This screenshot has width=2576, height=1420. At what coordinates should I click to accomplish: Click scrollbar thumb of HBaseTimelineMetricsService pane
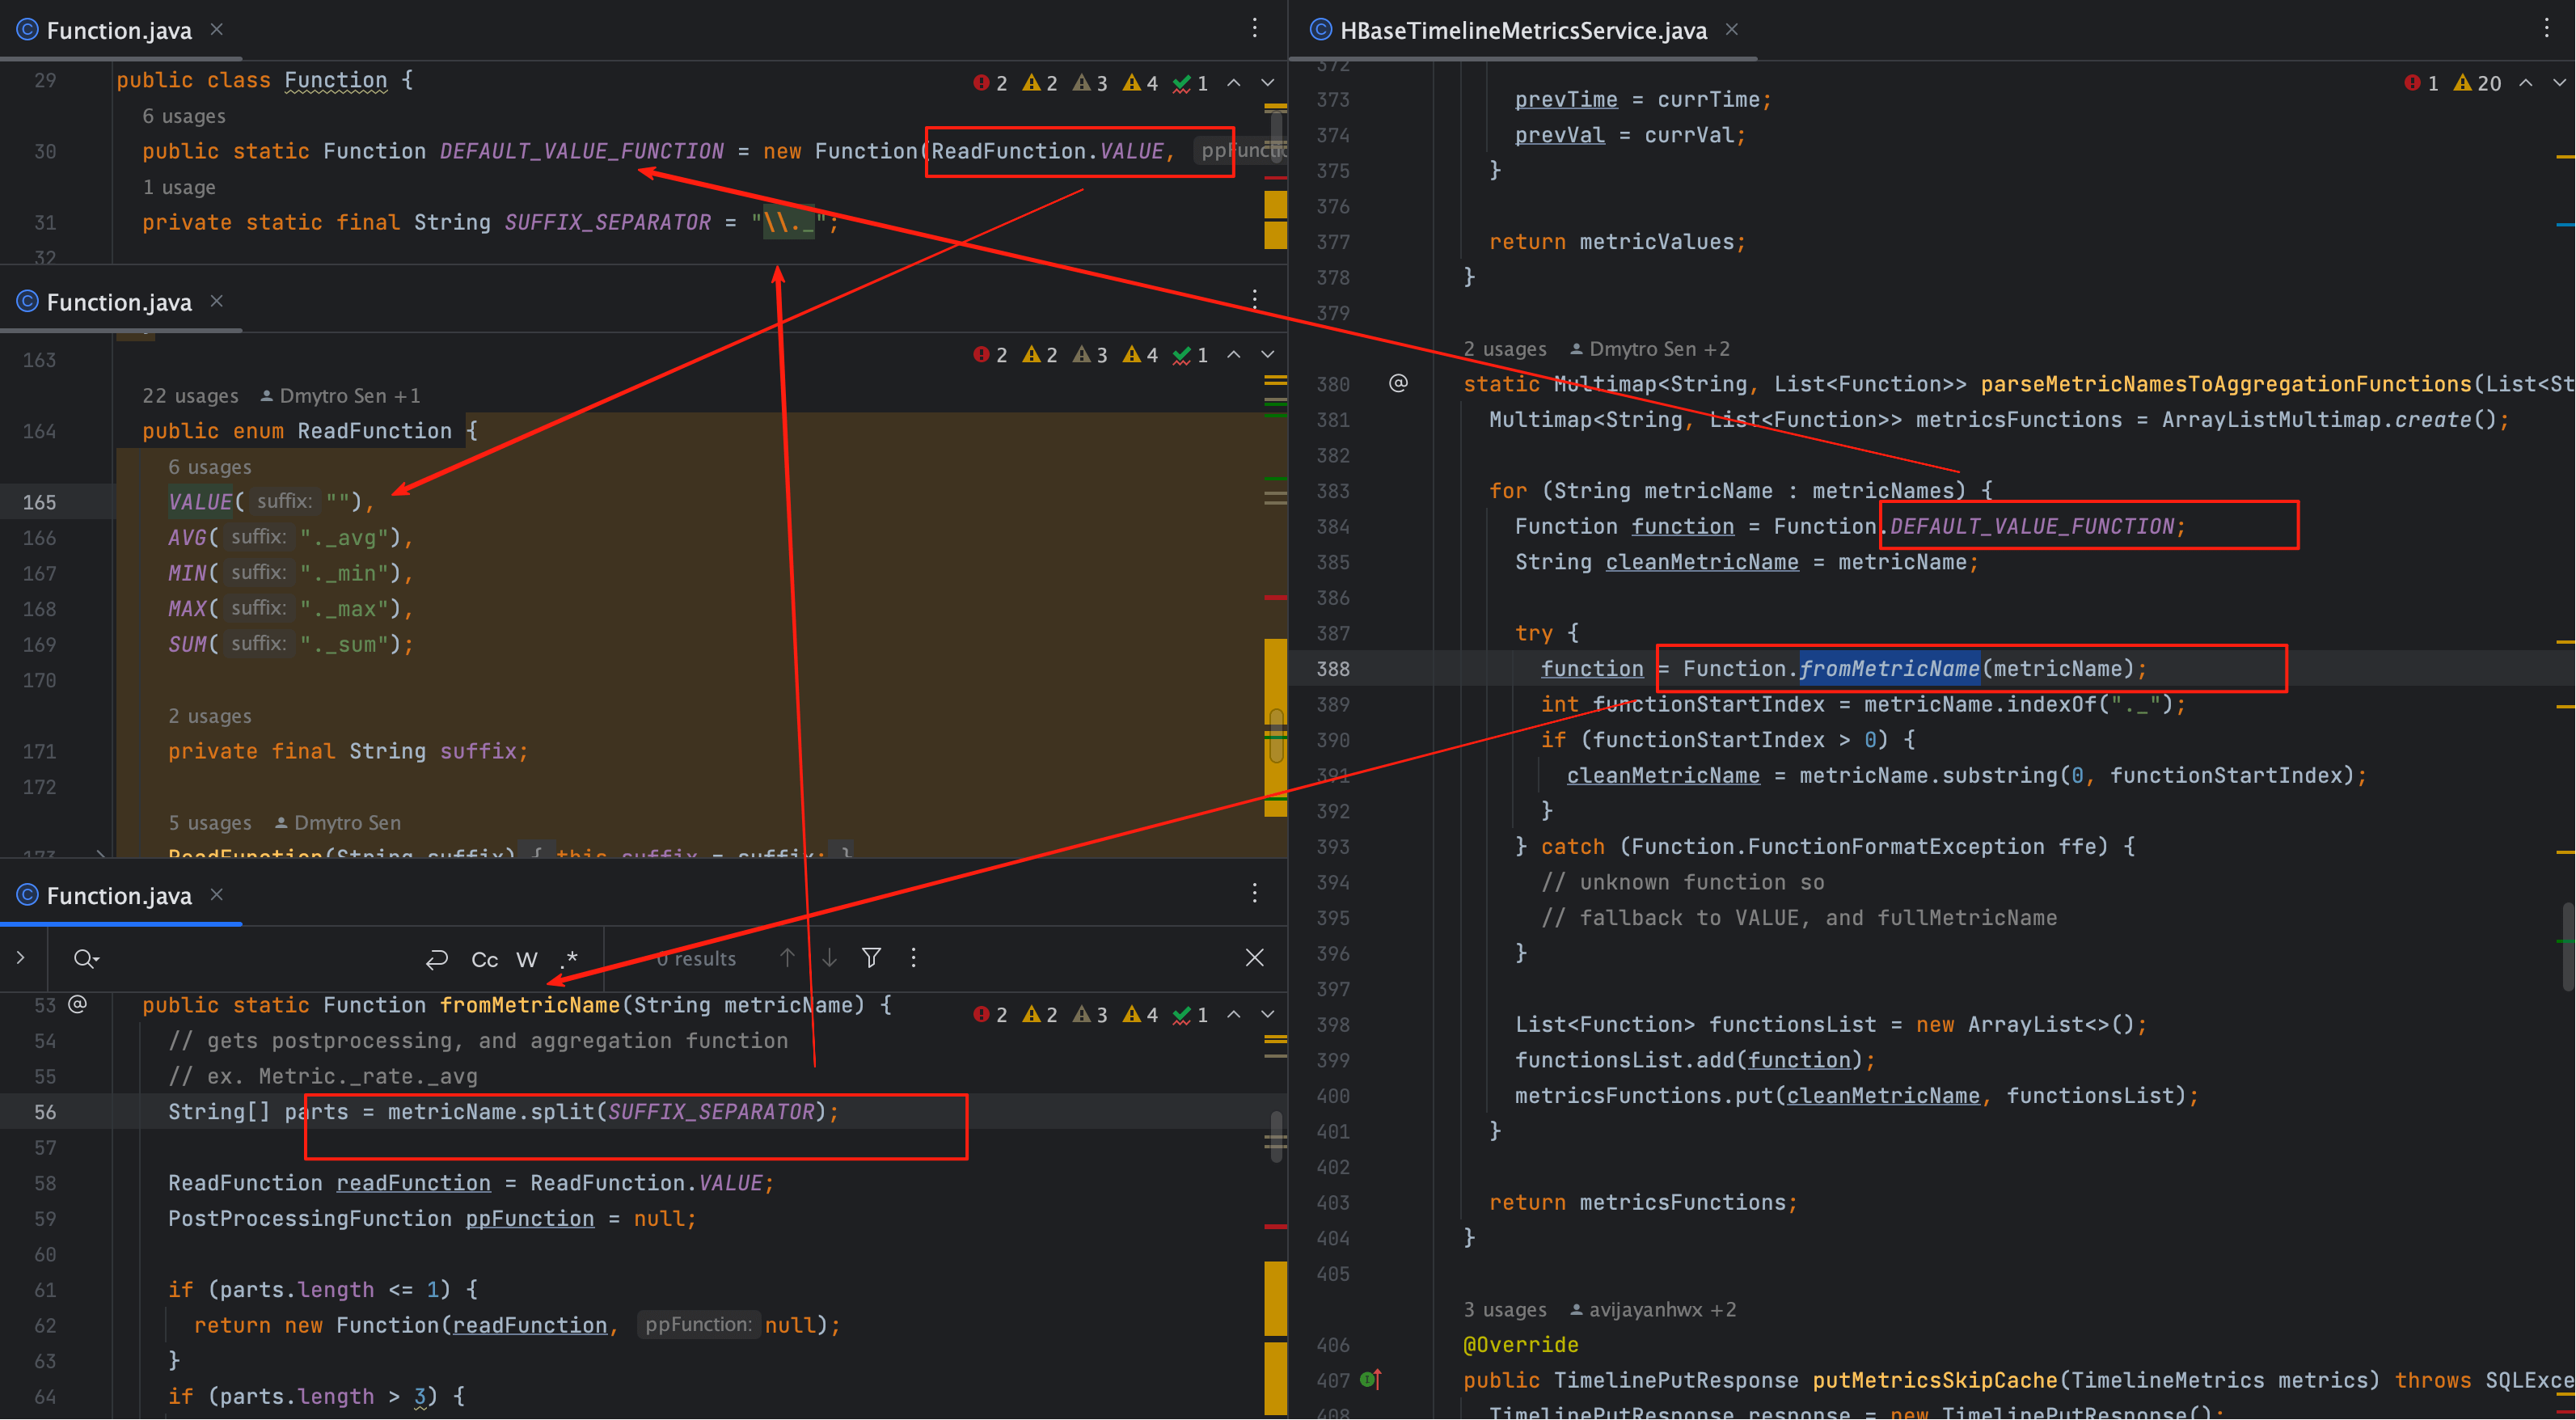(2569, 945)
